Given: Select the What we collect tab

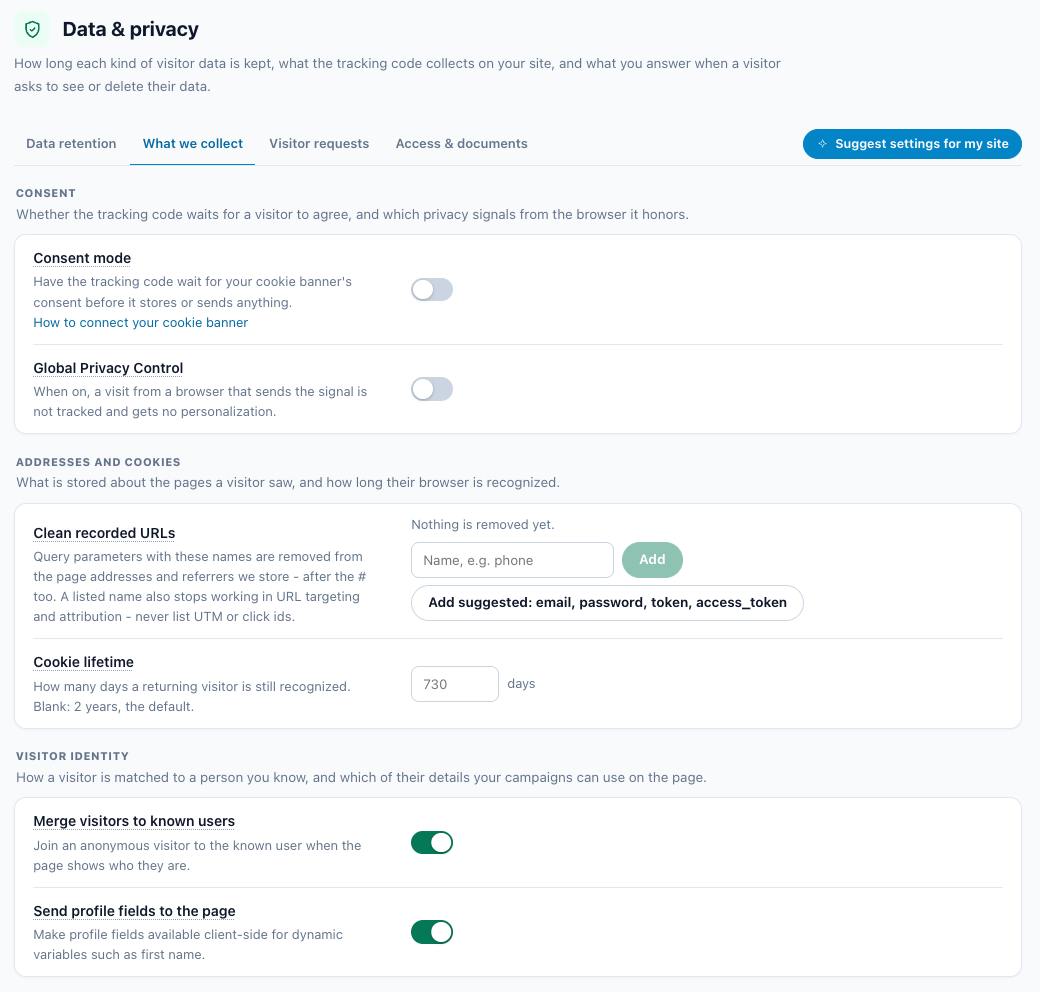Looking at the screenshot, I should click(192, 144).
